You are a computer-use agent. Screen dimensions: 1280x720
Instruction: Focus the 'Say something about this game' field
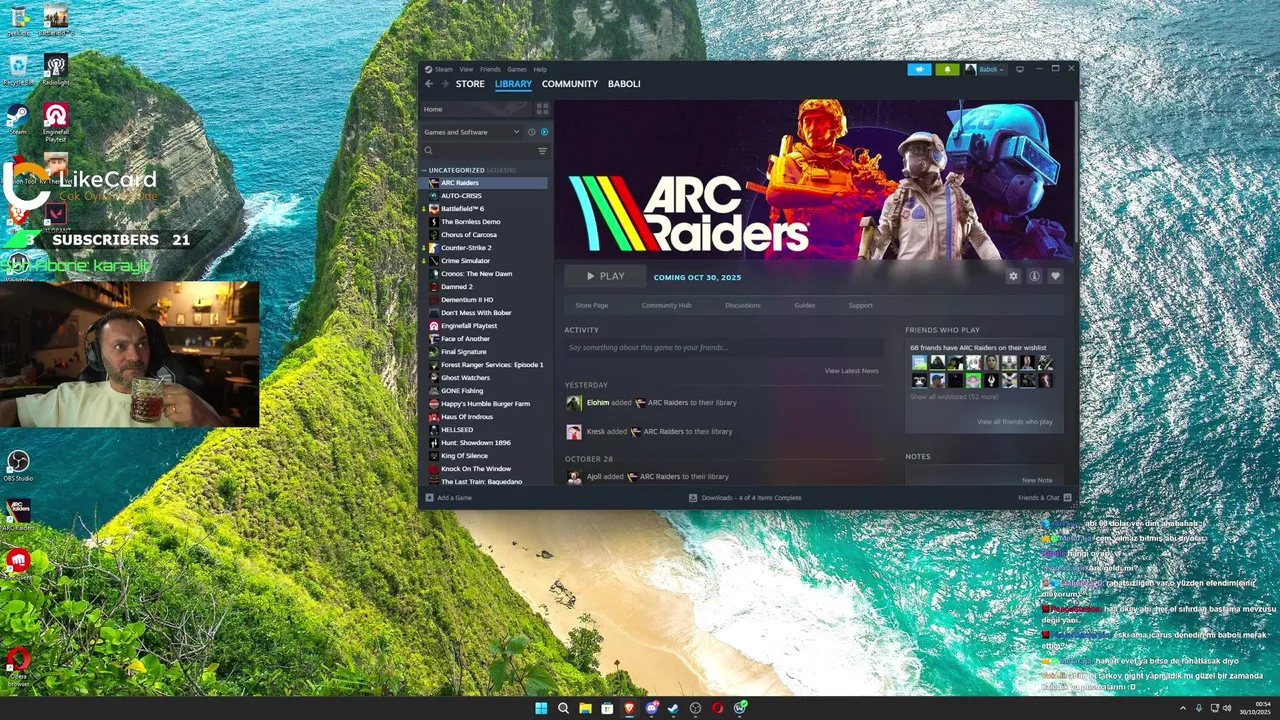coord(723,347)
